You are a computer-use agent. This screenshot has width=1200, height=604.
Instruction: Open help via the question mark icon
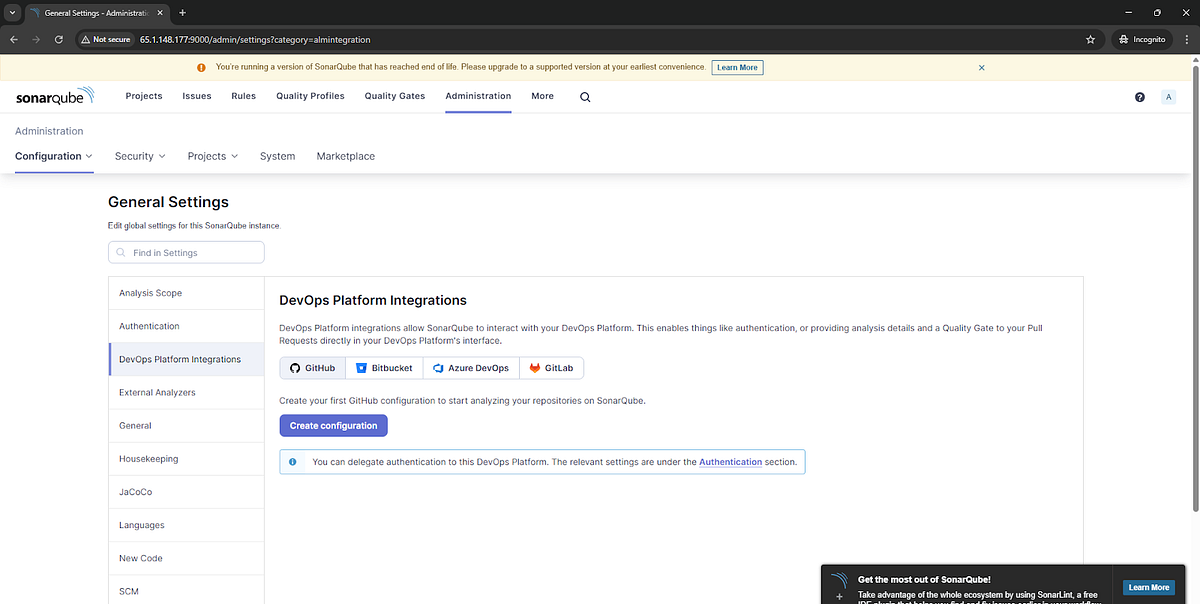[x=1140, y=96]
